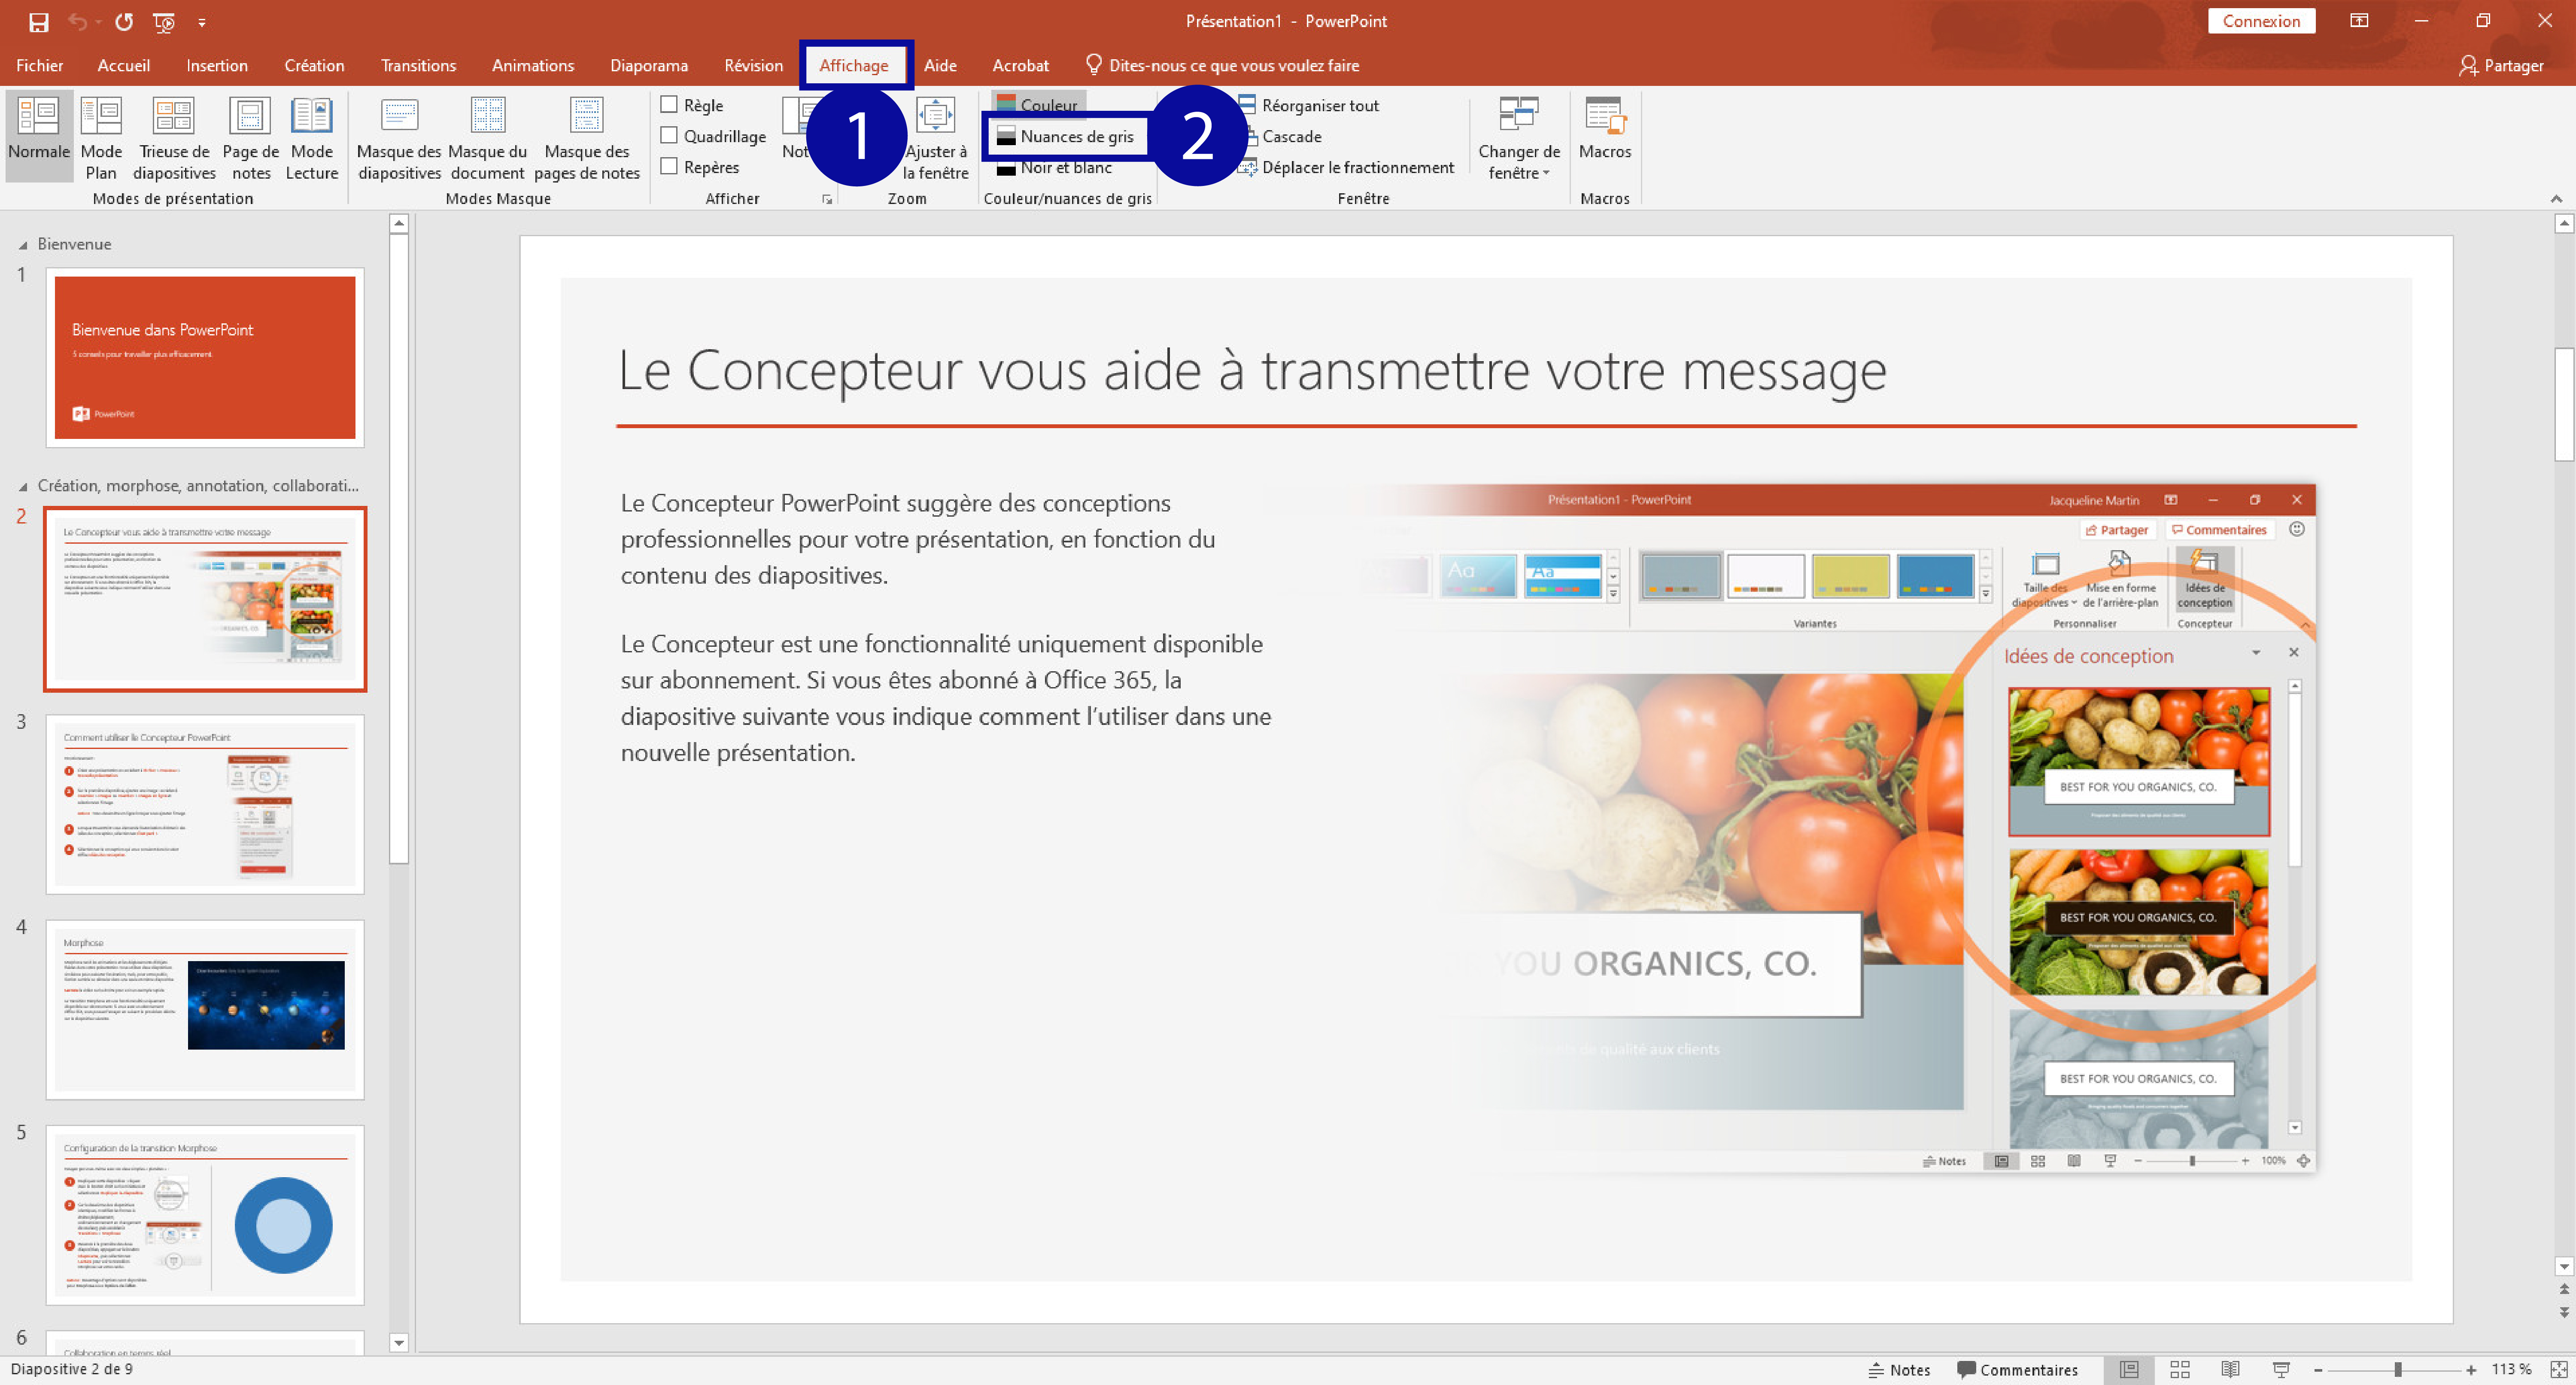Adjust the zoom slider in status bar

click(x=2397, y=1370)
